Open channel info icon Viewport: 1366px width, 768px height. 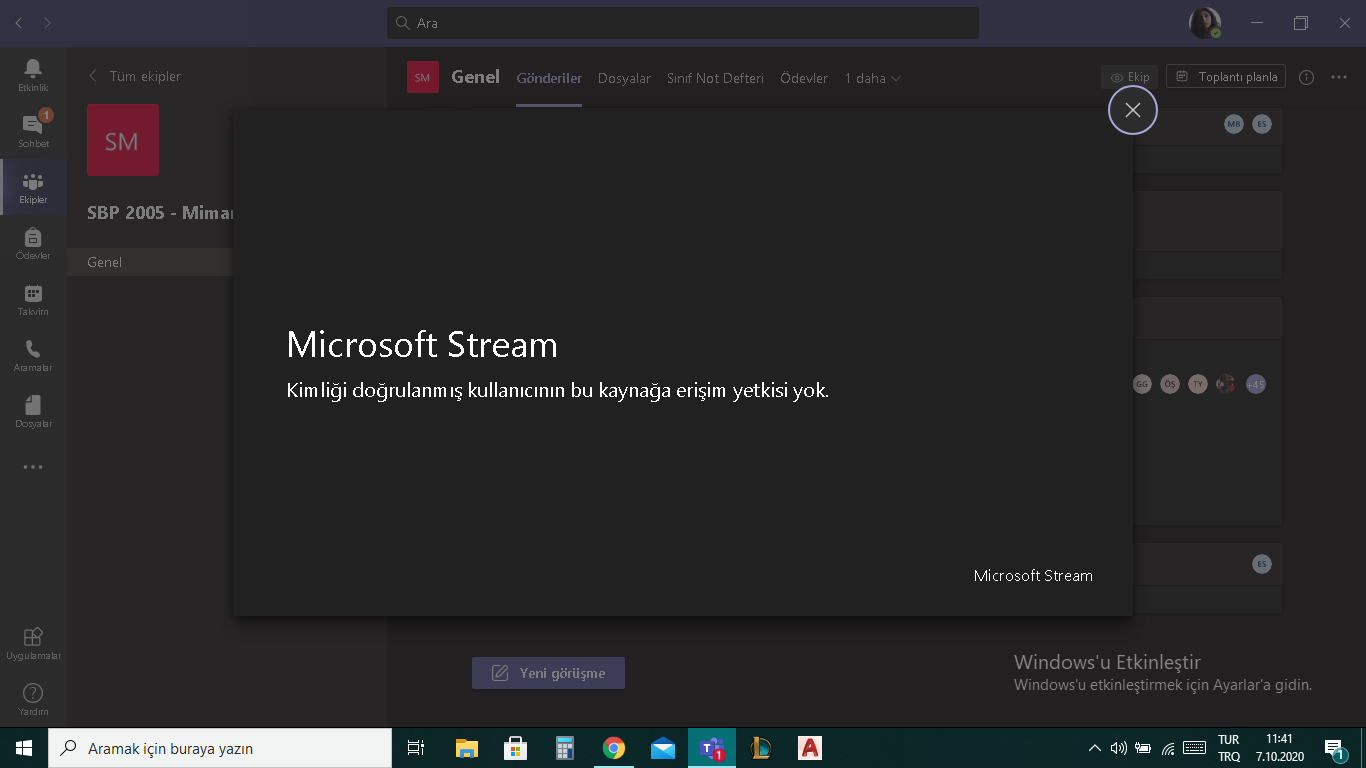(x=1306, y=77)
